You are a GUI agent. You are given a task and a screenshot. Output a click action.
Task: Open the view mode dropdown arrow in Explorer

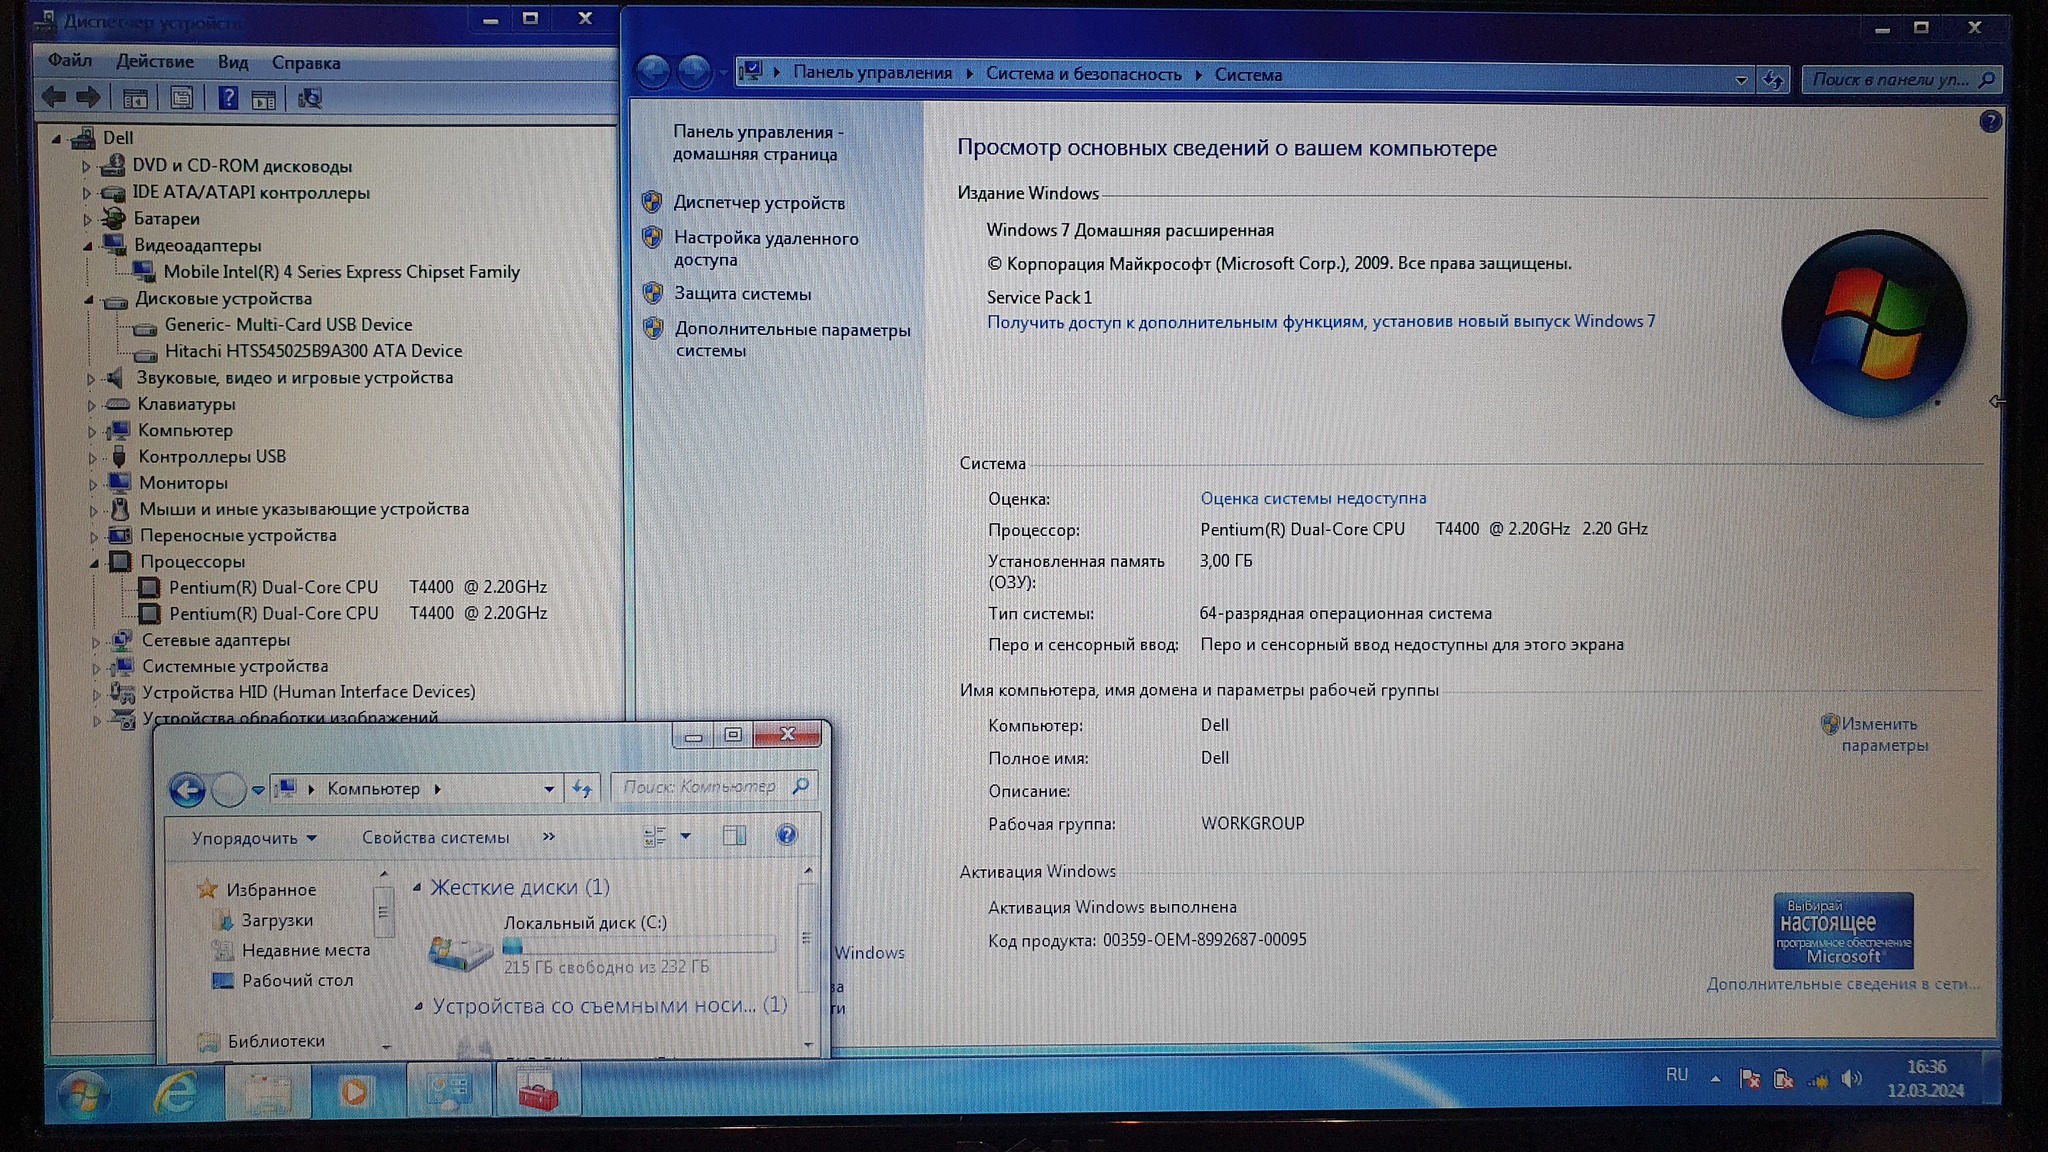[686, 836]
